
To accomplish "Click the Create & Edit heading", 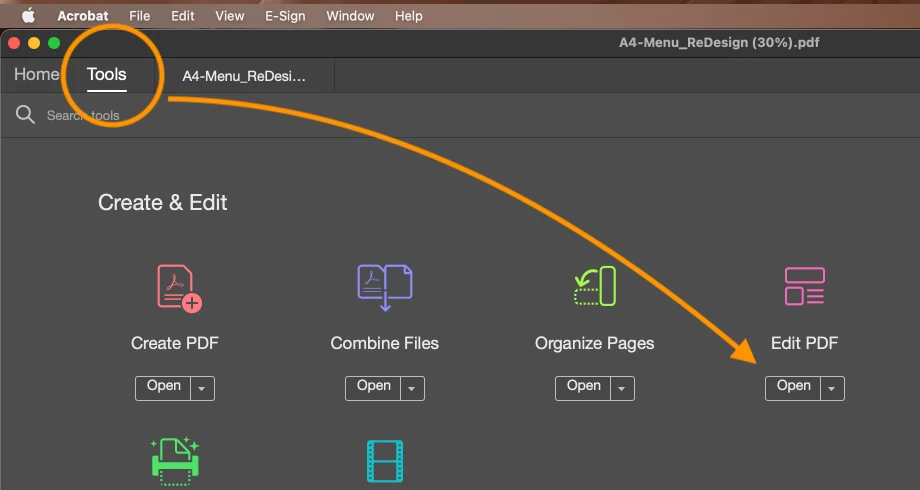I will point(163,202).
